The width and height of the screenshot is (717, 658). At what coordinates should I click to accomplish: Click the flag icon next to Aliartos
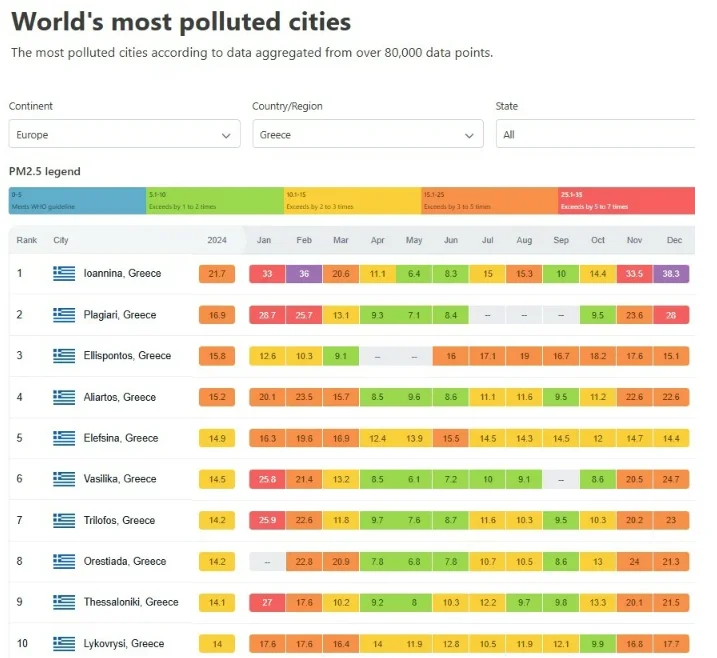point(64,397)
